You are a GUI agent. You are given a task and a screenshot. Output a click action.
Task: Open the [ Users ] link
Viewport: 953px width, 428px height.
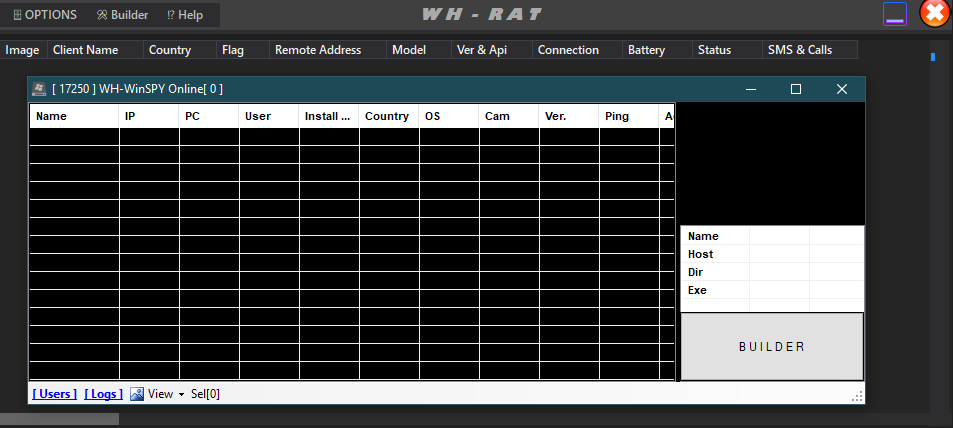54,394
